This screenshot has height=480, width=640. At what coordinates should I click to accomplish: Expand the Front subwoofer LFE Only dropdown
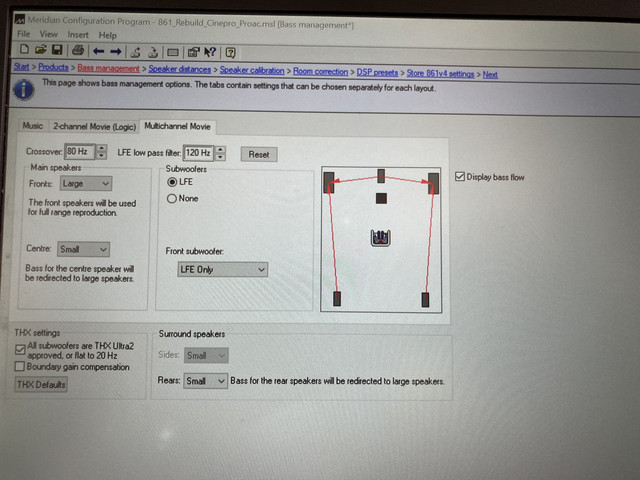(222, 269)
